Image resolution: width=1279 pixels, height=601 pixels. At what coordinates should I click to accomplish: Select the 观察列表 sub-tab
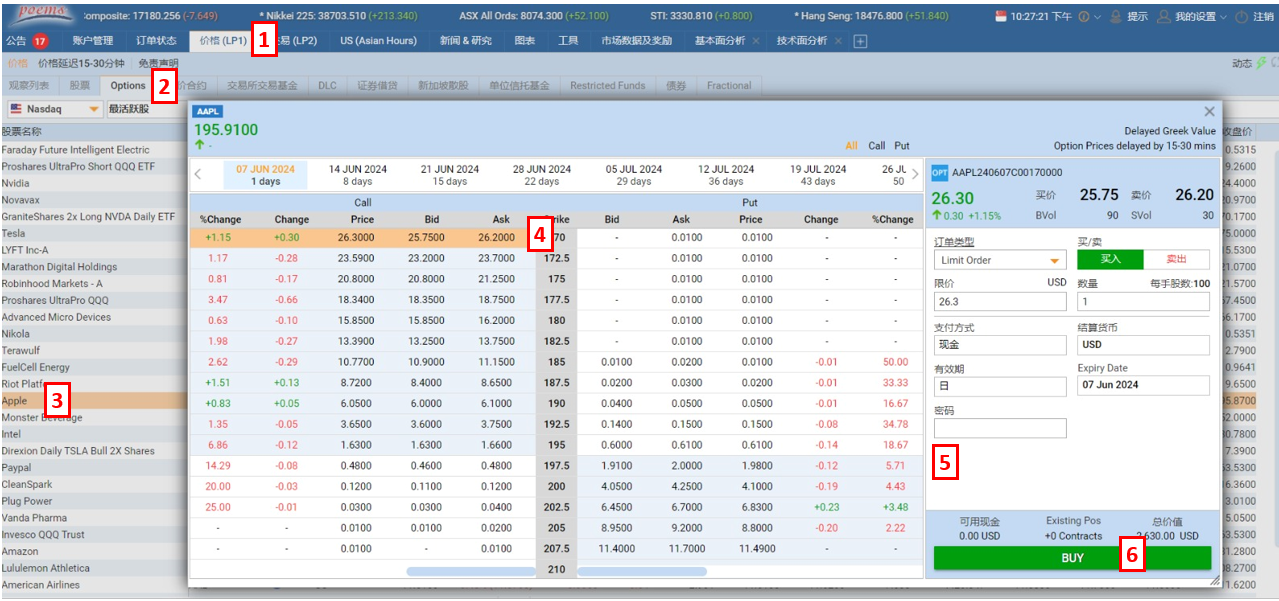[29, 86]
